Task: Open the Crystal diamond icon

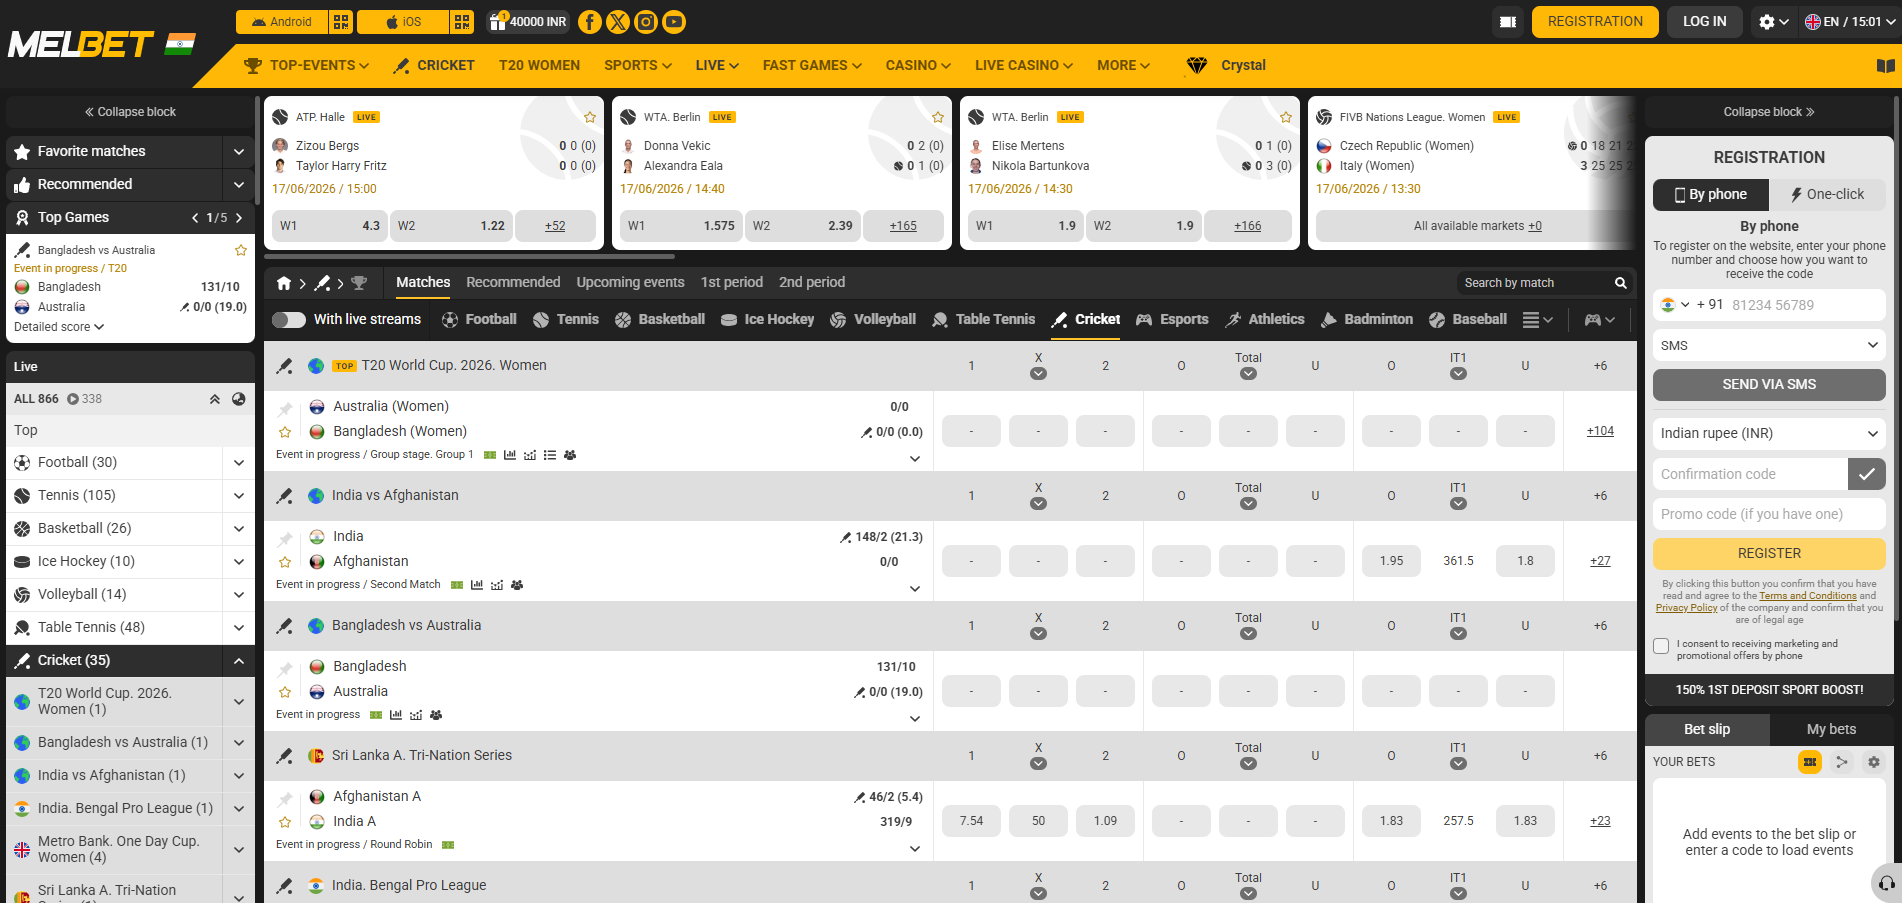Action: pos(1197,66)
